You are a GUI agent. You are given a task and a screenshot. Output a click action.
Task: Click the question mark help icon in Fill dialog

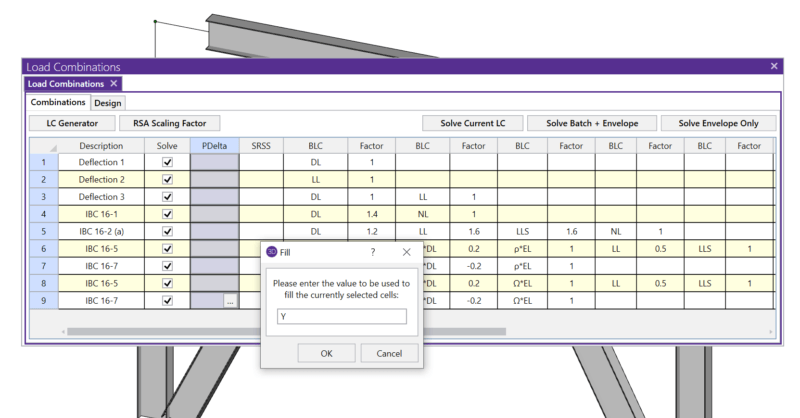372,254
